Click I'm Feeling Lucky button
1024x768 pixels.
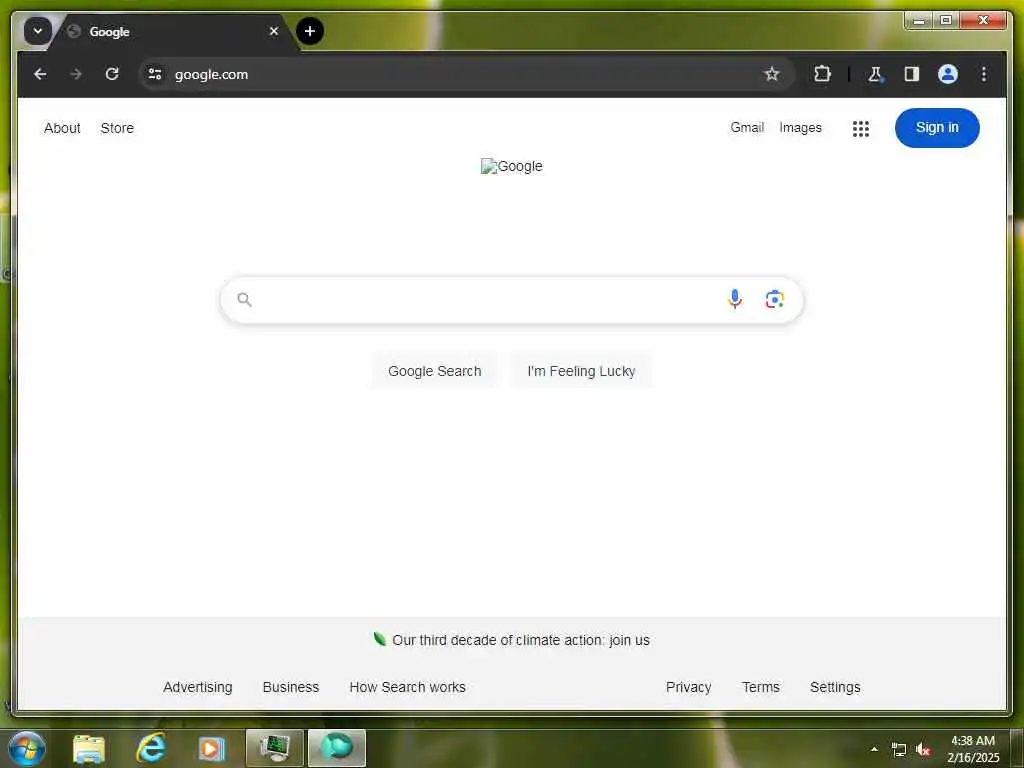[581, 371]
